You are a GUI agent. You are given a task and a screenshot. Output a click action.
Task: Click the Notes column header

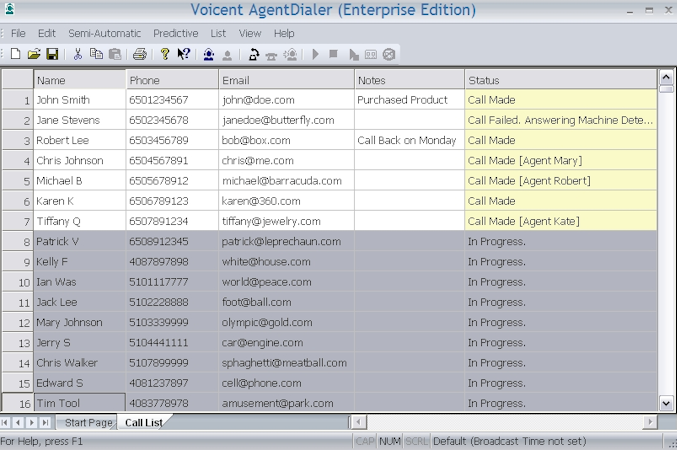[x=409, y=80]
